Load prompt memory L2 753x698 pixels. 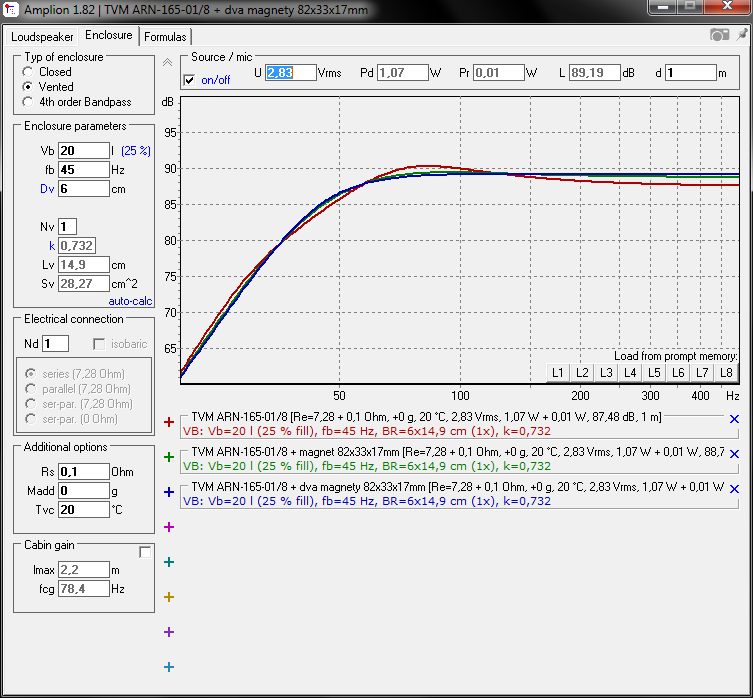[582, 373]
